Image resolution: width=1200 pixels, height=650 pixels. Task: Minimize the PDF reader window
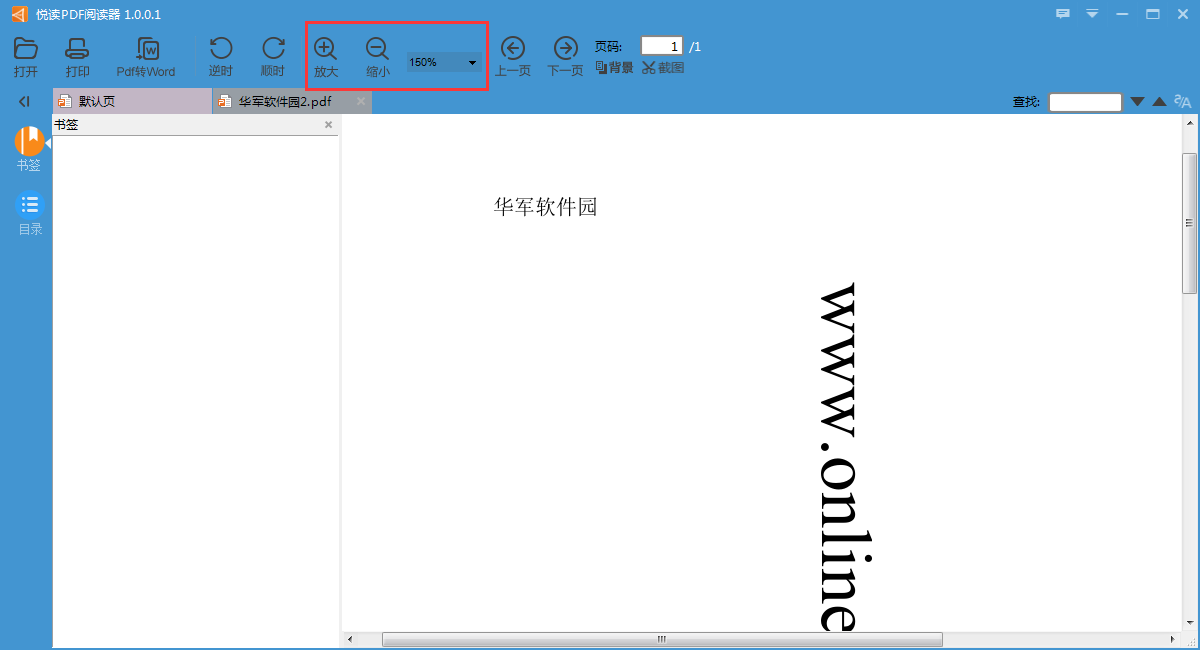(1122, 14)
